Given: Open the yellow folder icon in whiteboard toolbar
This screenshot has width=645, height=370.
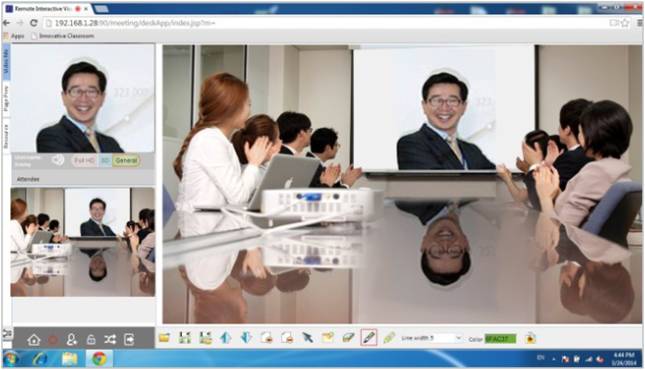Looking at the screenshot, I should click(x=165, y=338).
